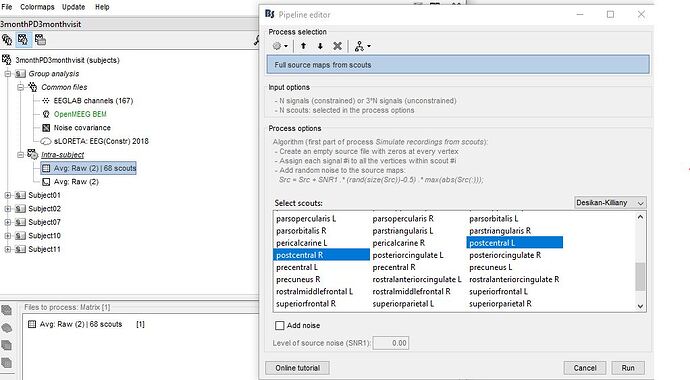Image resolution: width=690 pixels, height=380 pixels.
Task: Select scout posteriorcingulate R
Action: click(x=505, y=255)
